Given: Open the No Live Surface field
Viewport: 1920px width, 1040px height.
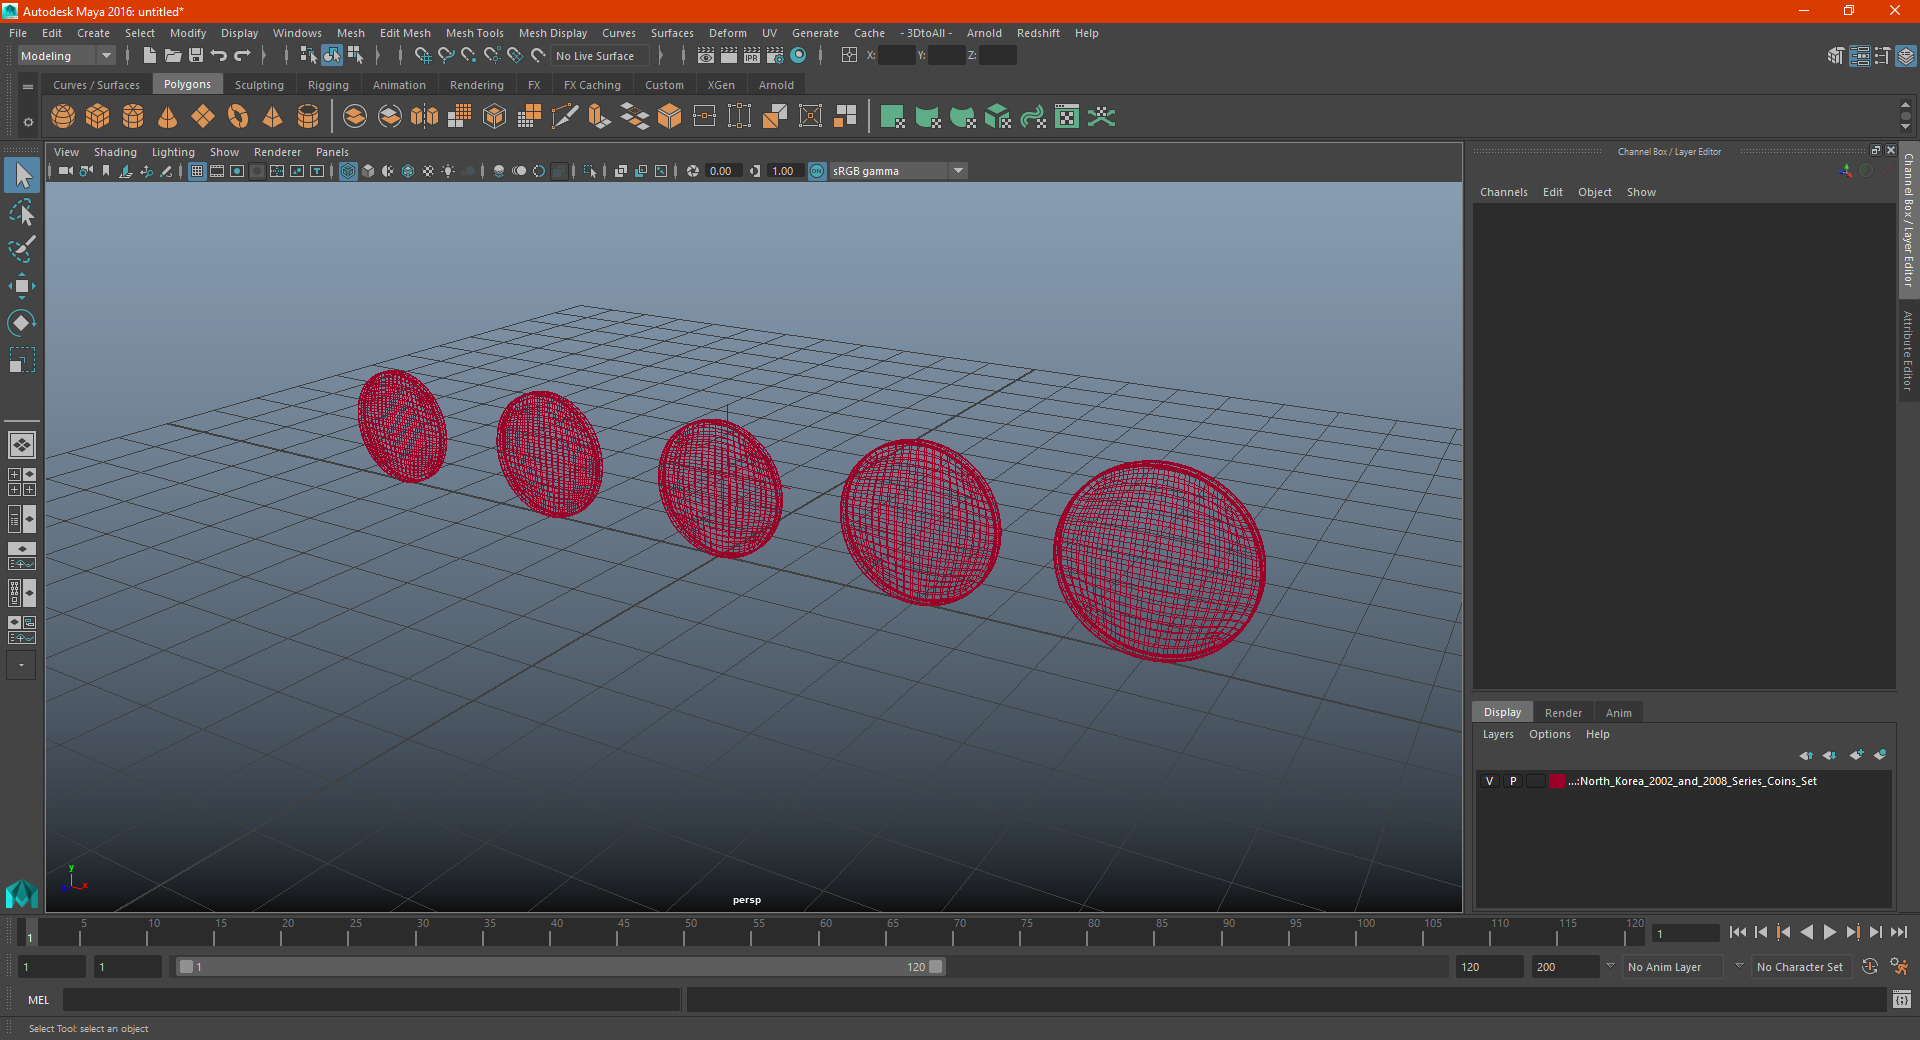Looking at the screenshot, I should [x=600, y=56].
